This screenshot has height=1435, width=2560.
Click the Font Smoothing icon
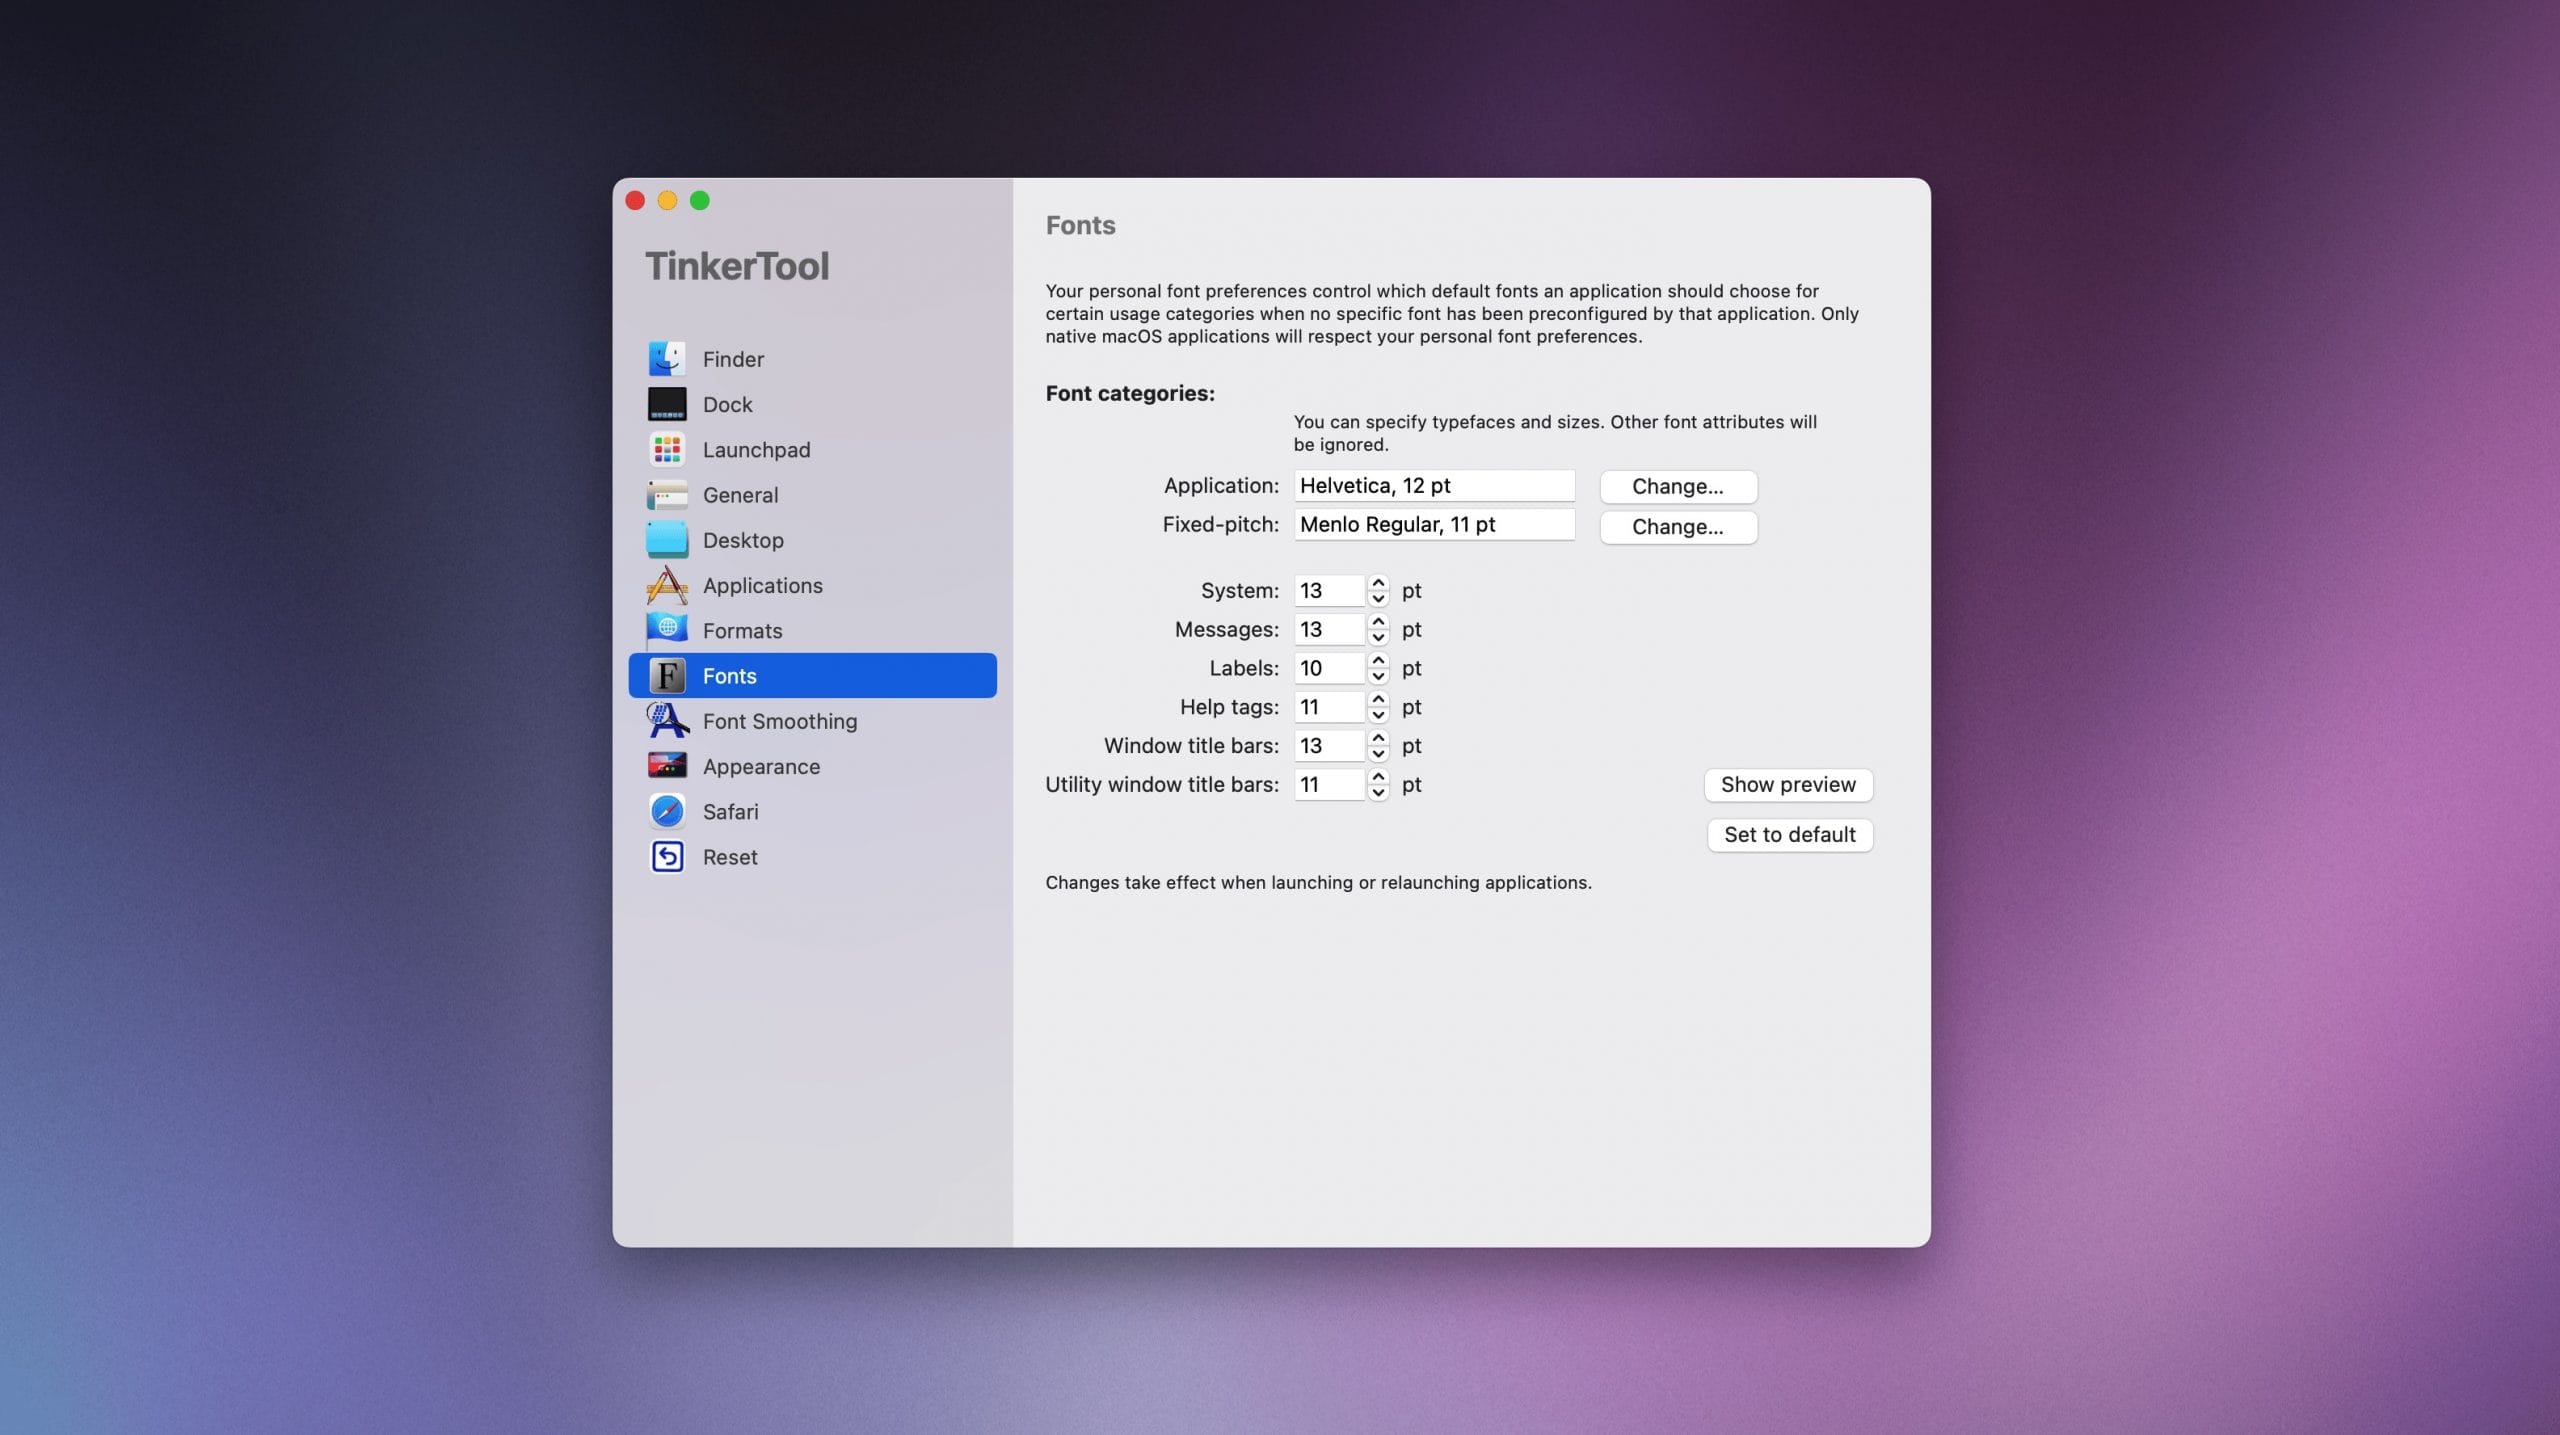[x=667, y=721]
